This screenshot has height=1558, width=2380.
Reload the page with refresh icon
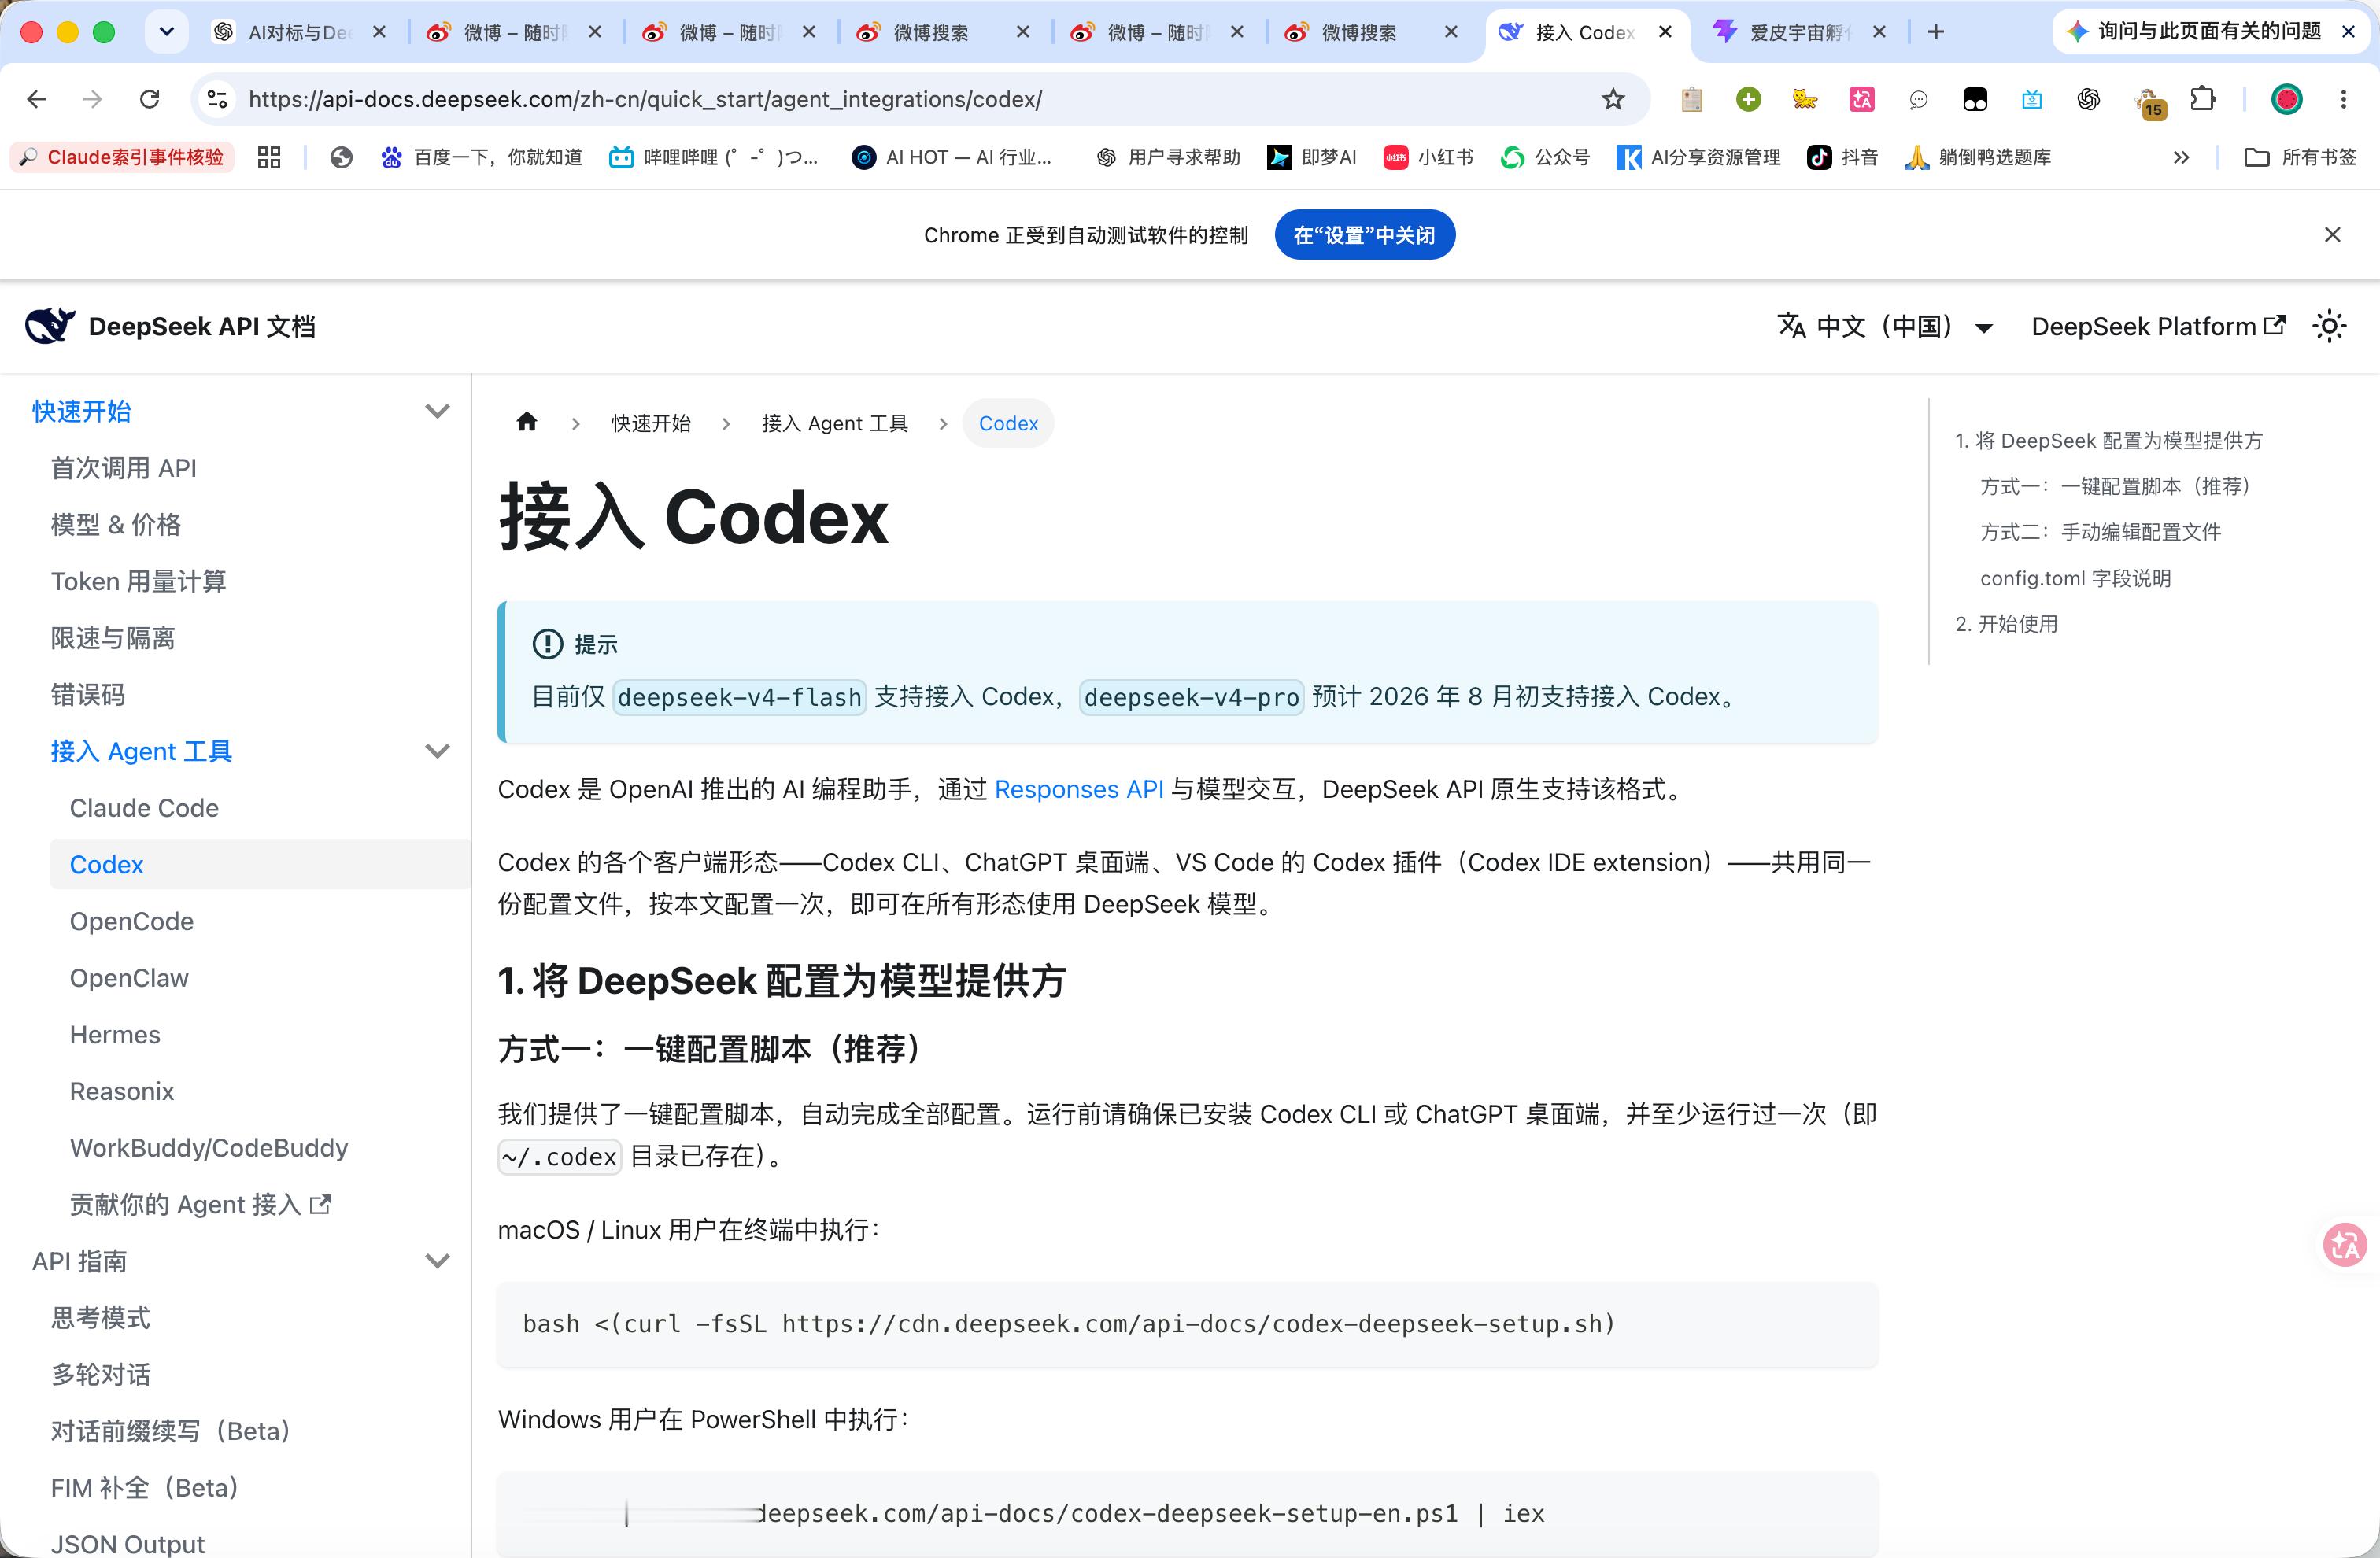[x=150, y=99]
